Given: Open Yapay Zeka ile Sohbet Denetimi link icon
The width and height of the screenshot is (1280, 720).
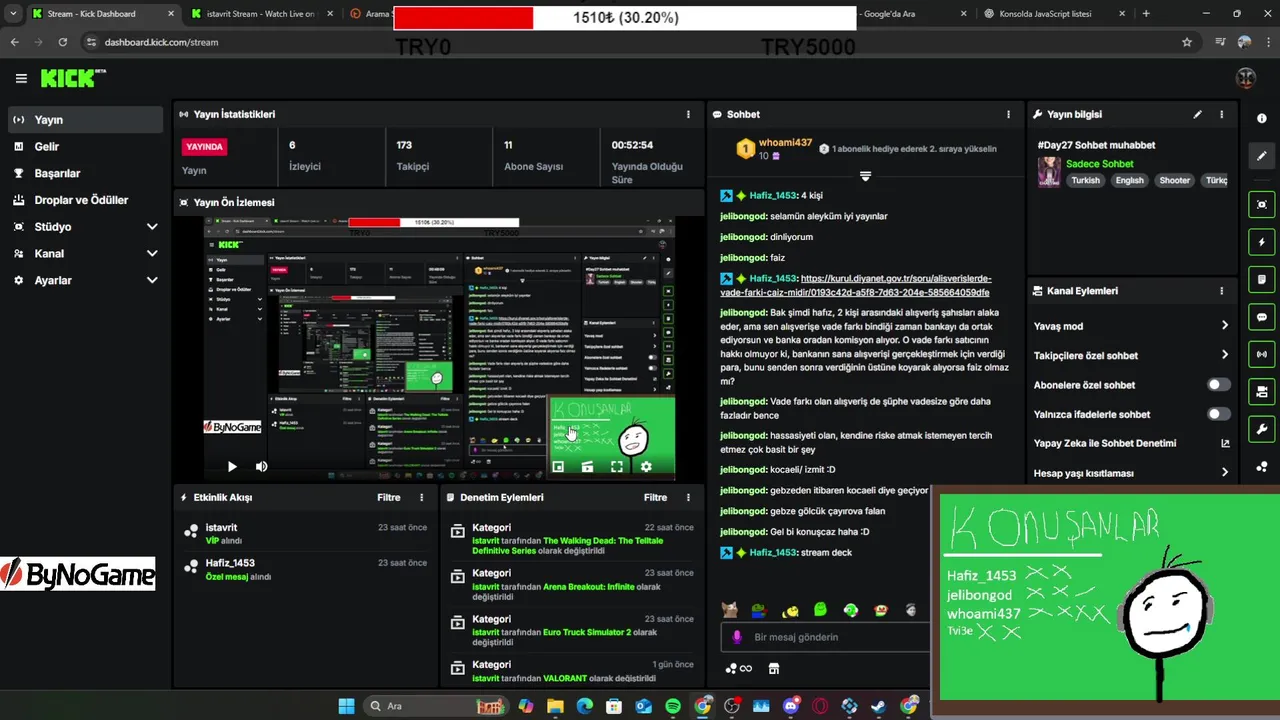Looking at the screenshot, I should pyautogui.click(x=1225, y=443).
